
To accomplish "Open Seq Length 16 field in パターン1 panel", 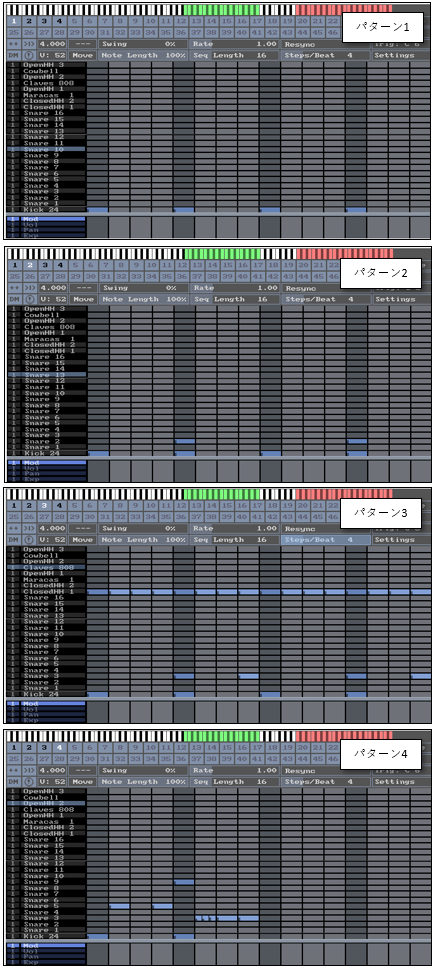I will (x=235, y=56).
